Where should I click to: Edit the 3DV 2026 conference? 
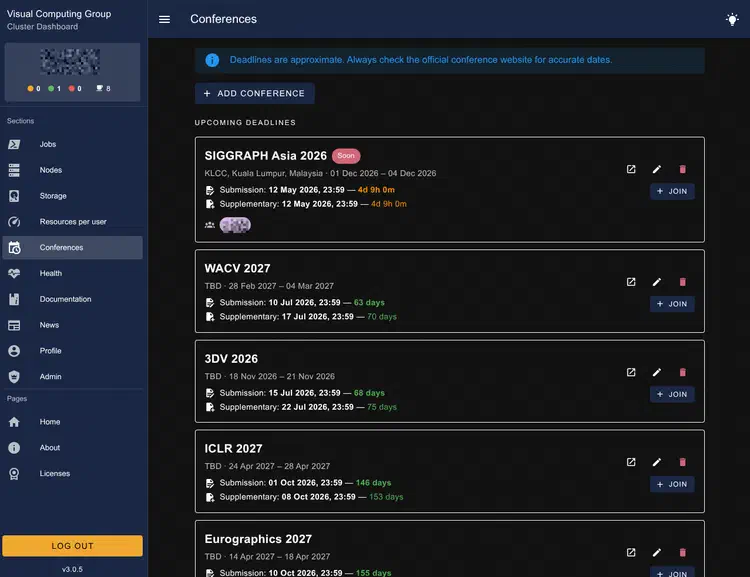pyautogui.click(x=657, y=372)
